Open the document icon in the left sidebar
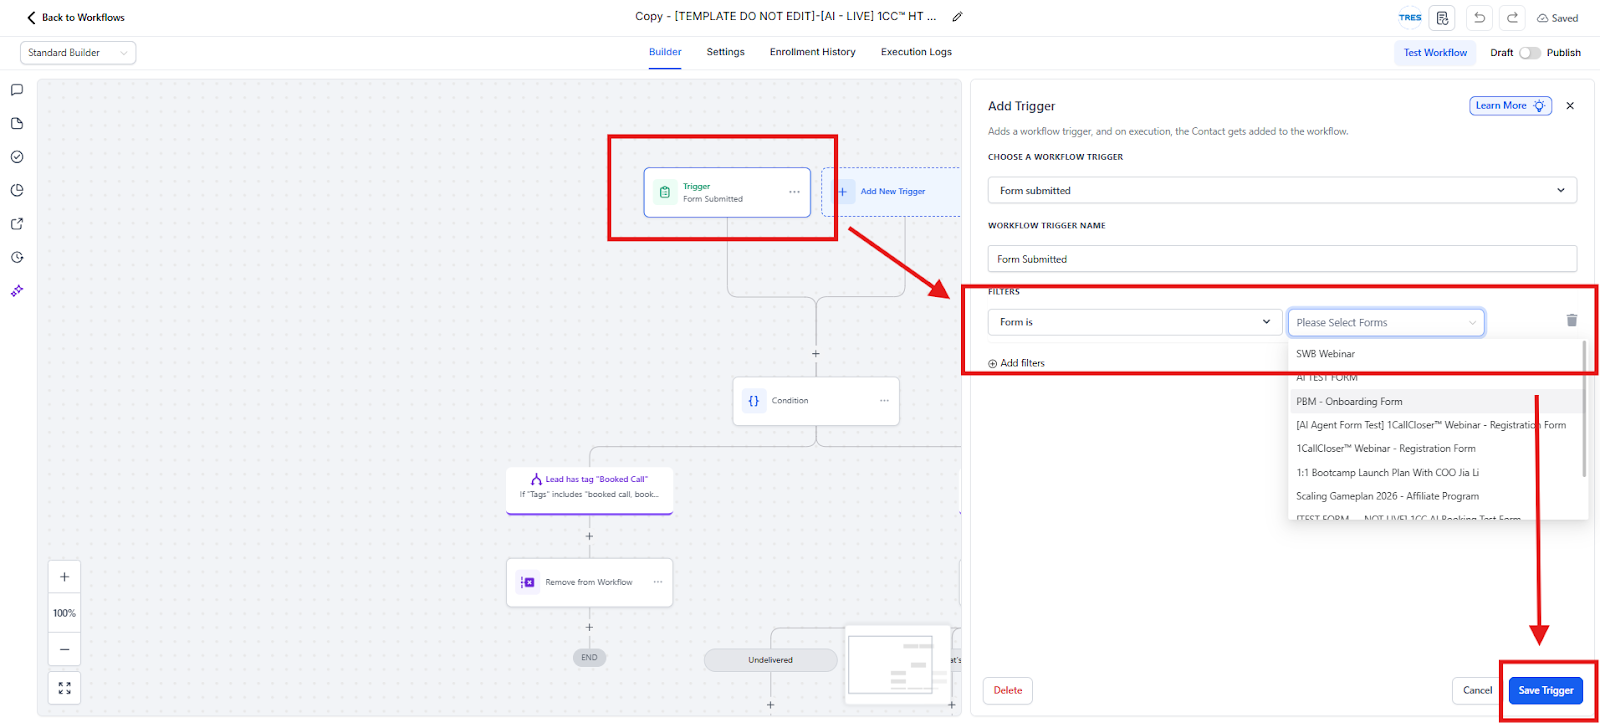The height and width of the screenshot is (723, 1600). (17, 124)
